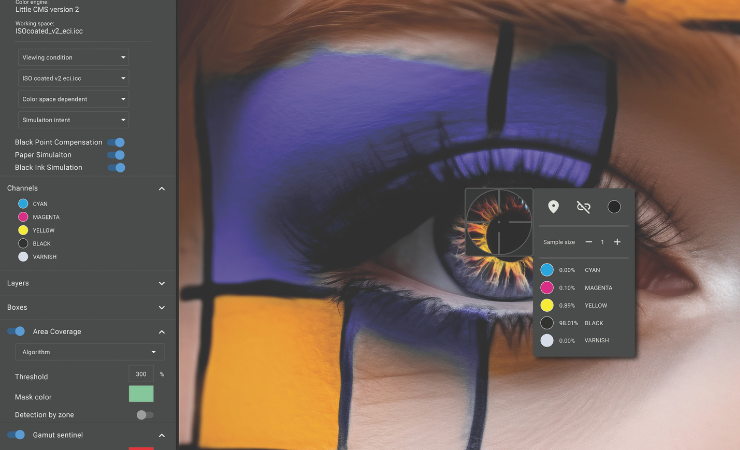
Task: Turn off Black Ink Simulation
Action: pos(116,167)
